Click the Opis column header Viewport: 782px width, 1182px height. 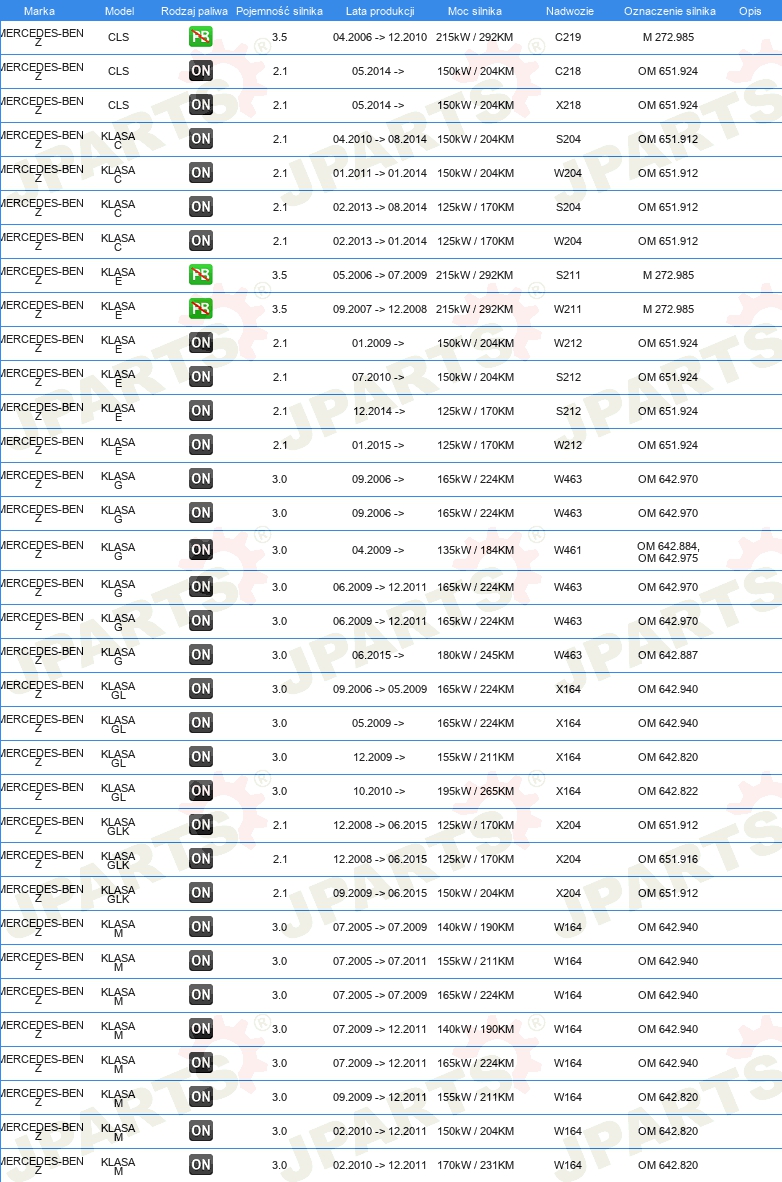[x=750, y=11]
